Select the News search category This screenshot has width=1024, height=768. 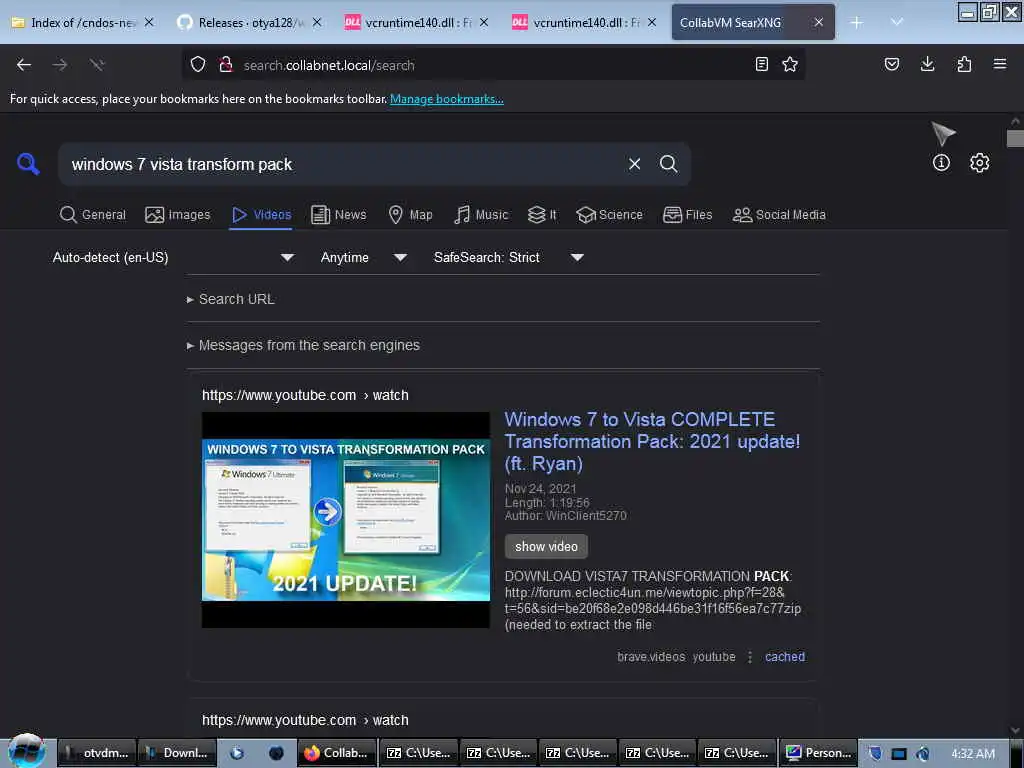pyautogui.click(x=338, y=215)
